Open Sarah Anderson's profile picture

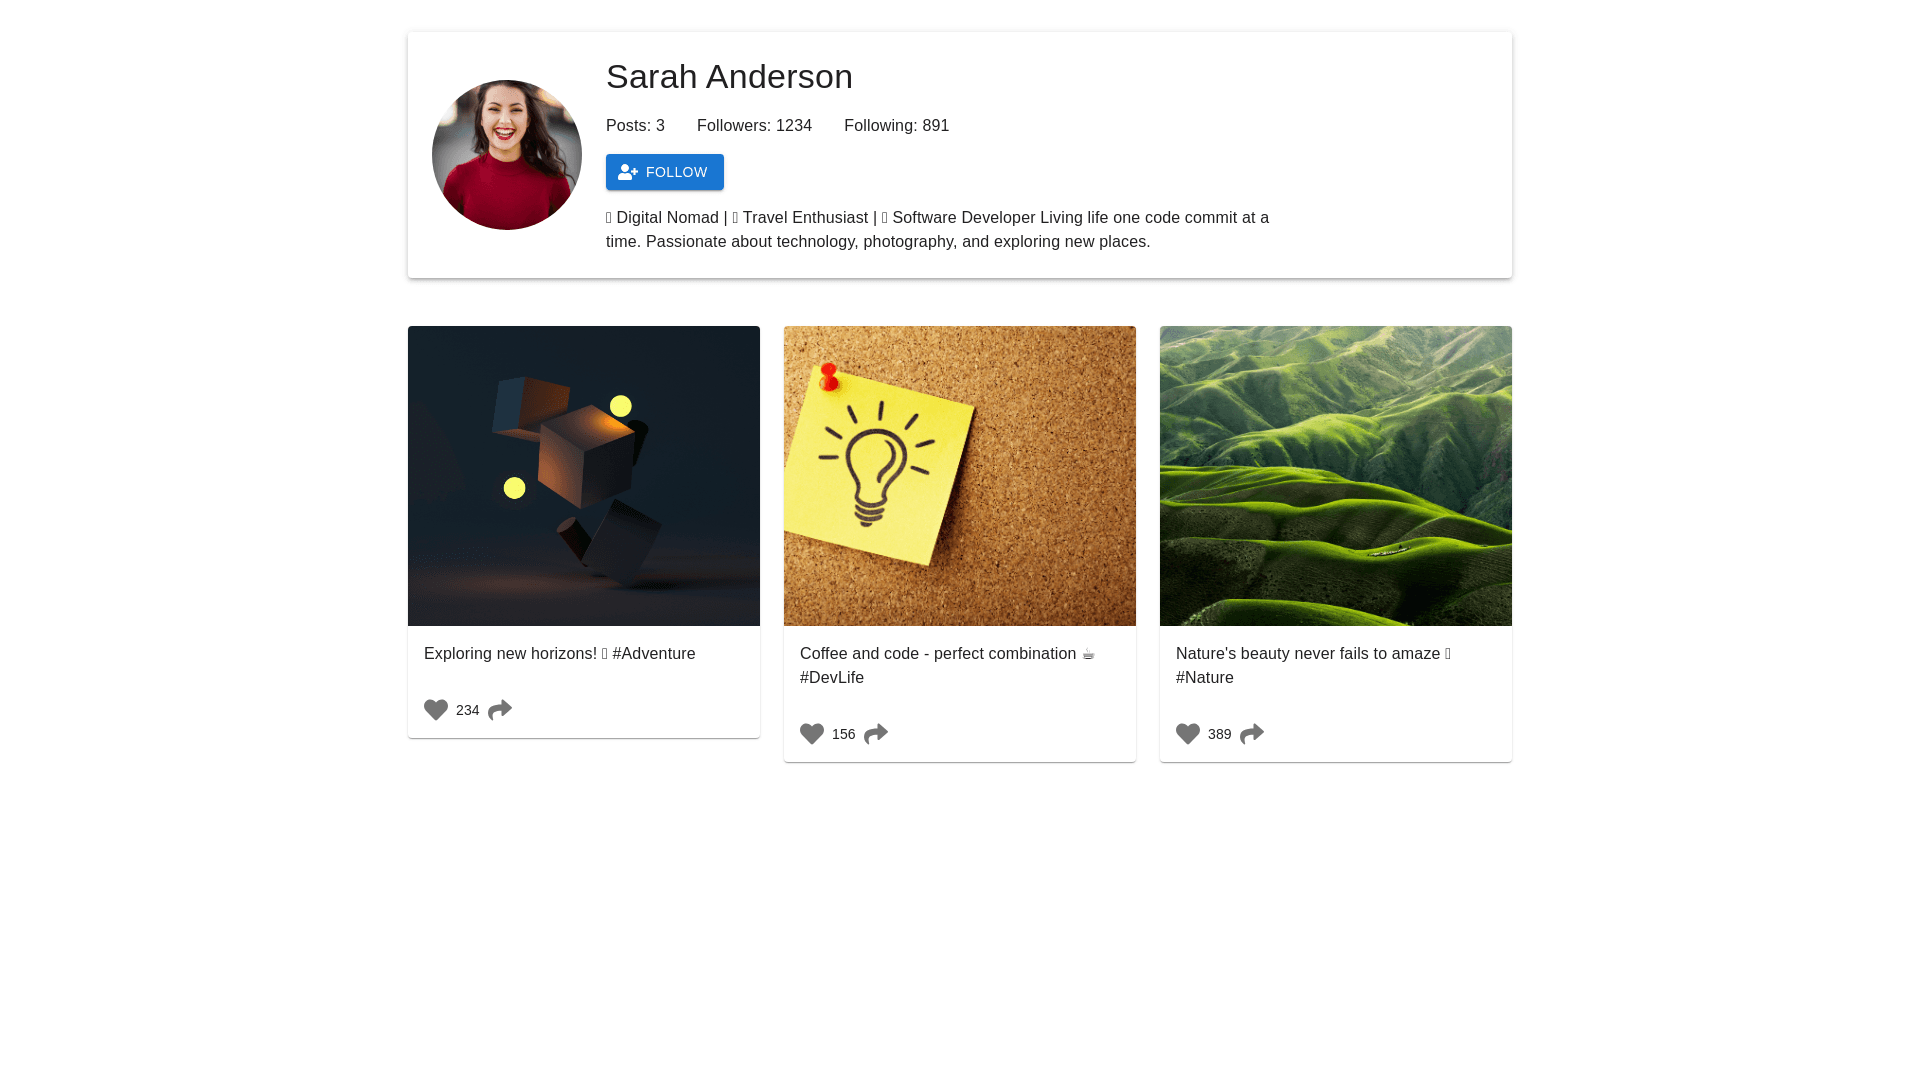(x=507, y=155)
